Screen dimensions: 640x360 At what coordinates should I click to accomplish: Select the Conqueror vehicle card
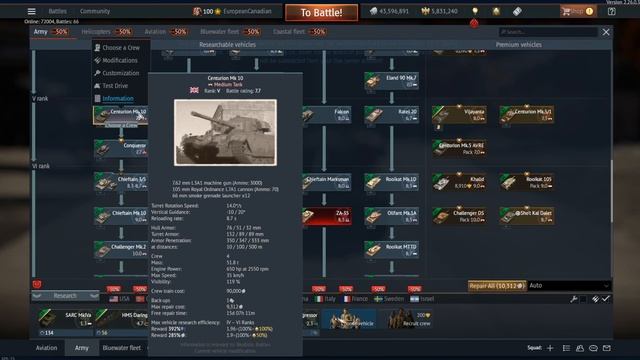[x=121, y=149]
